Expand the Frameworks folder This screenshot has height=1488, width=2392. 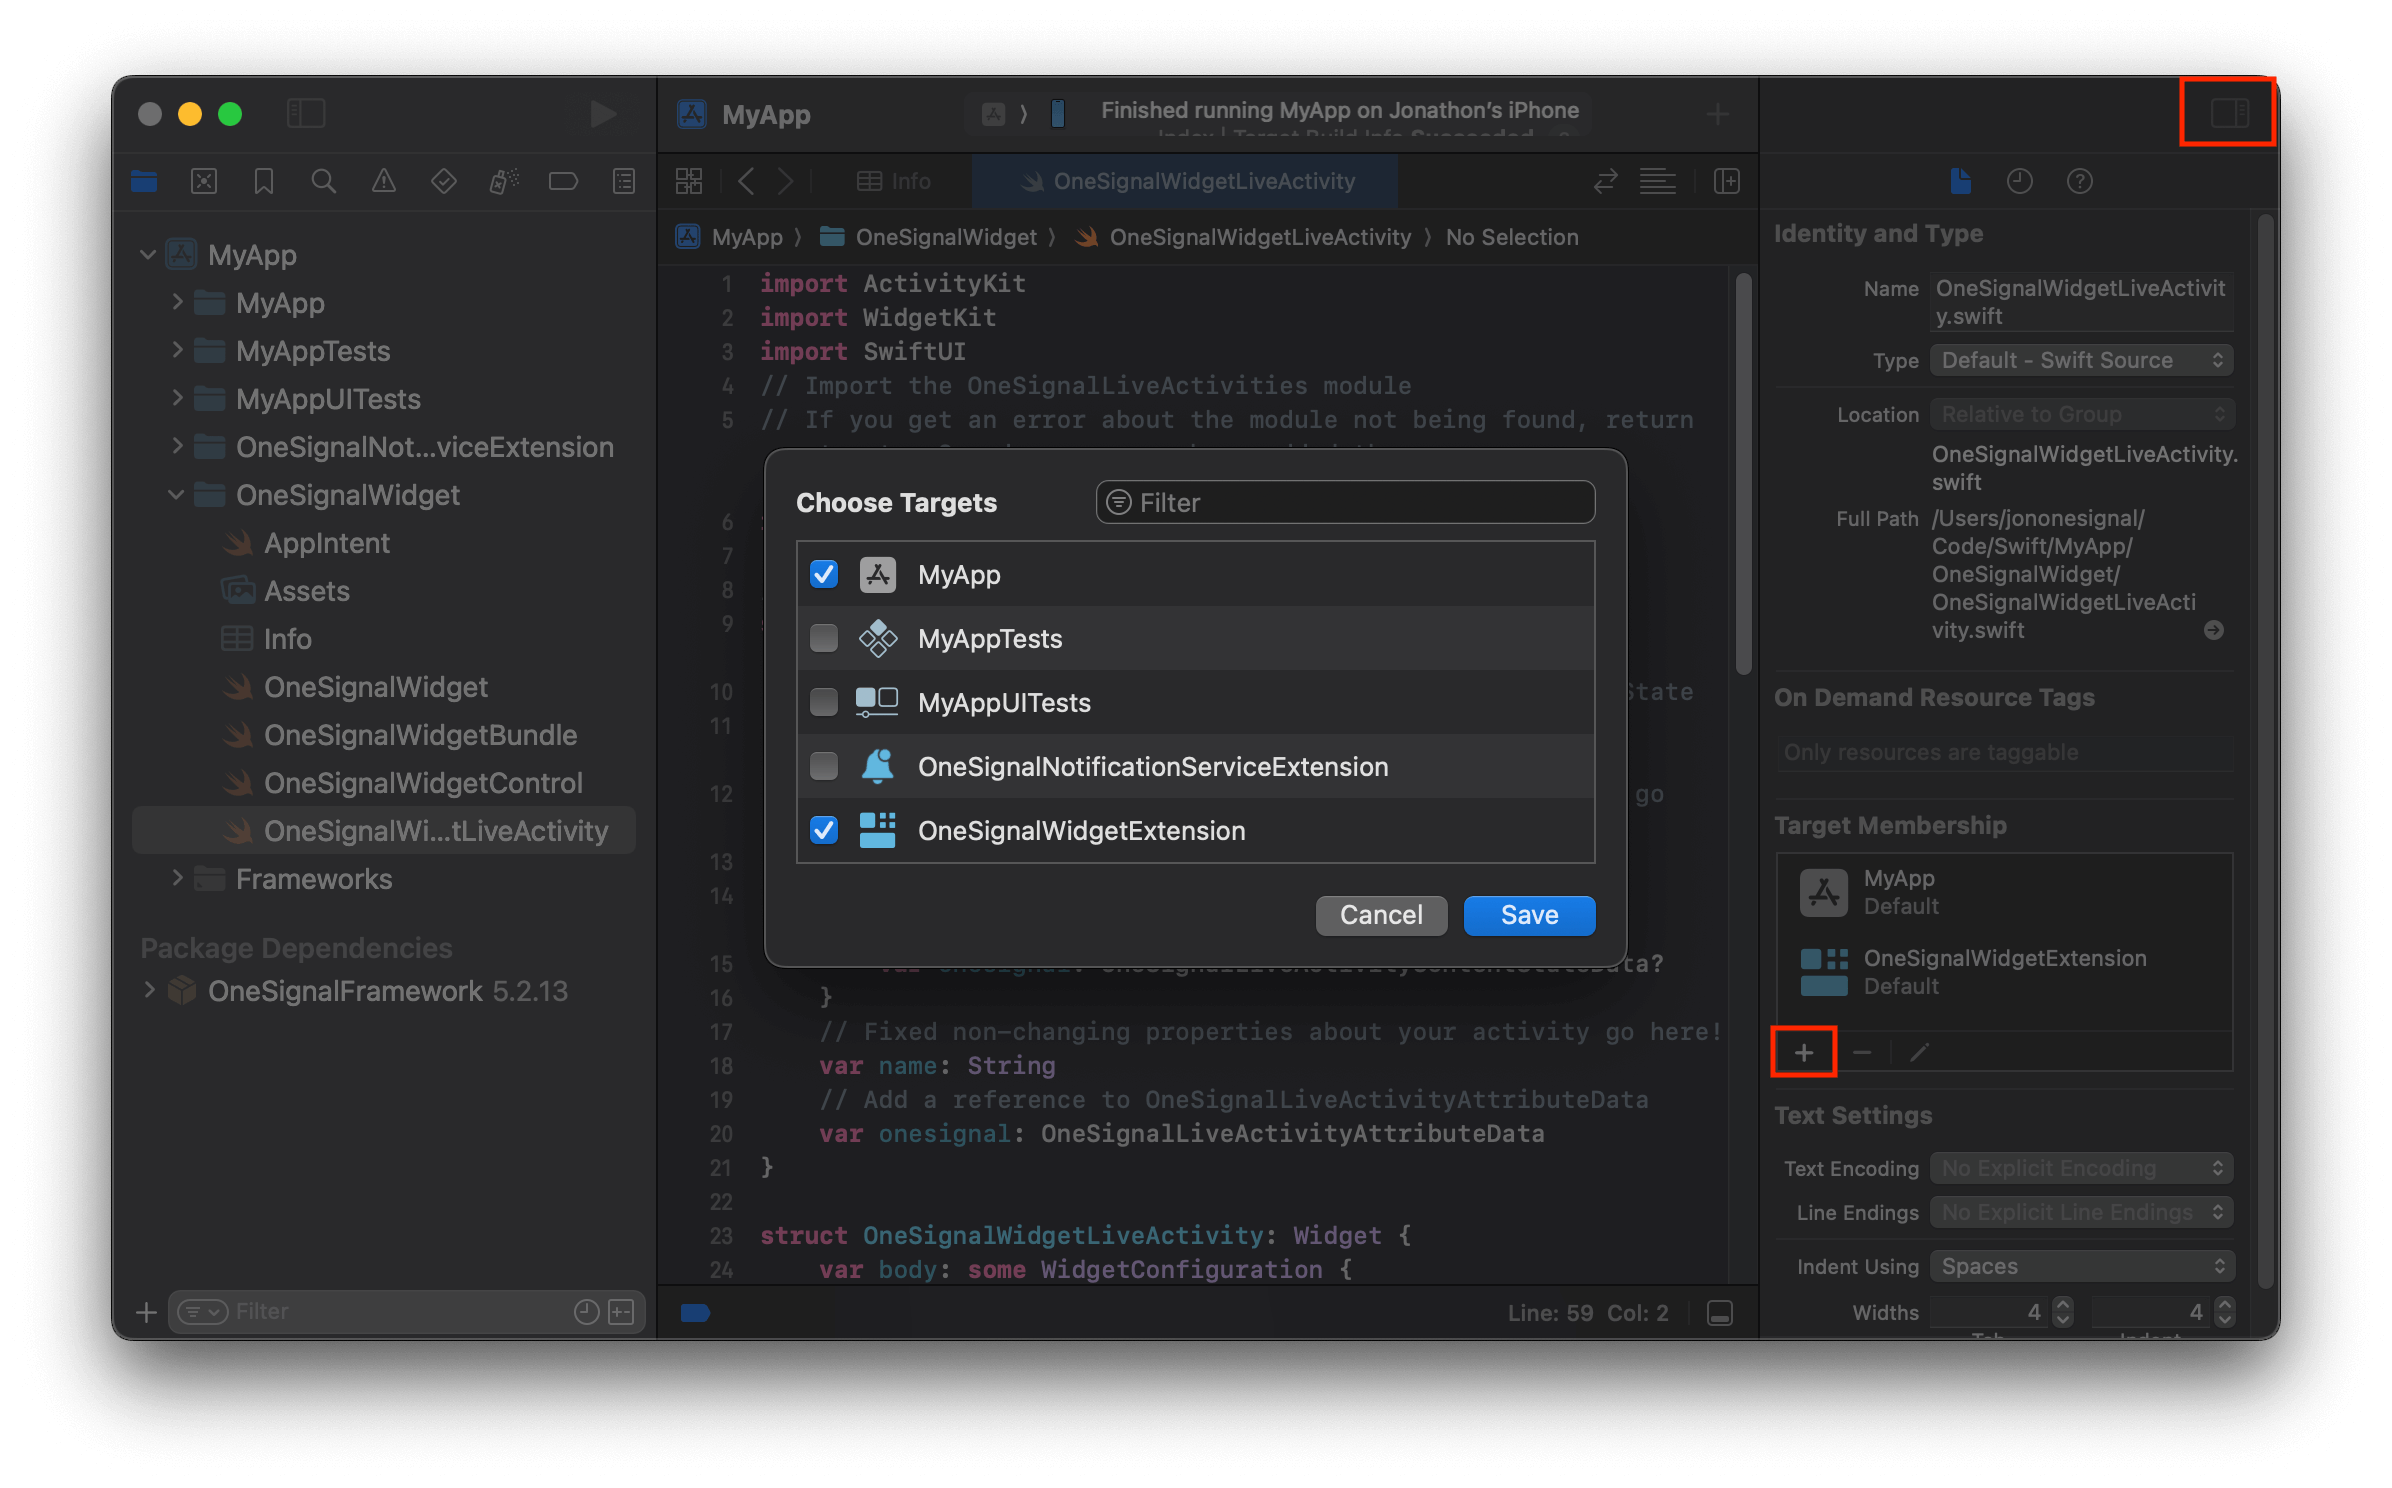pos(177,878)
